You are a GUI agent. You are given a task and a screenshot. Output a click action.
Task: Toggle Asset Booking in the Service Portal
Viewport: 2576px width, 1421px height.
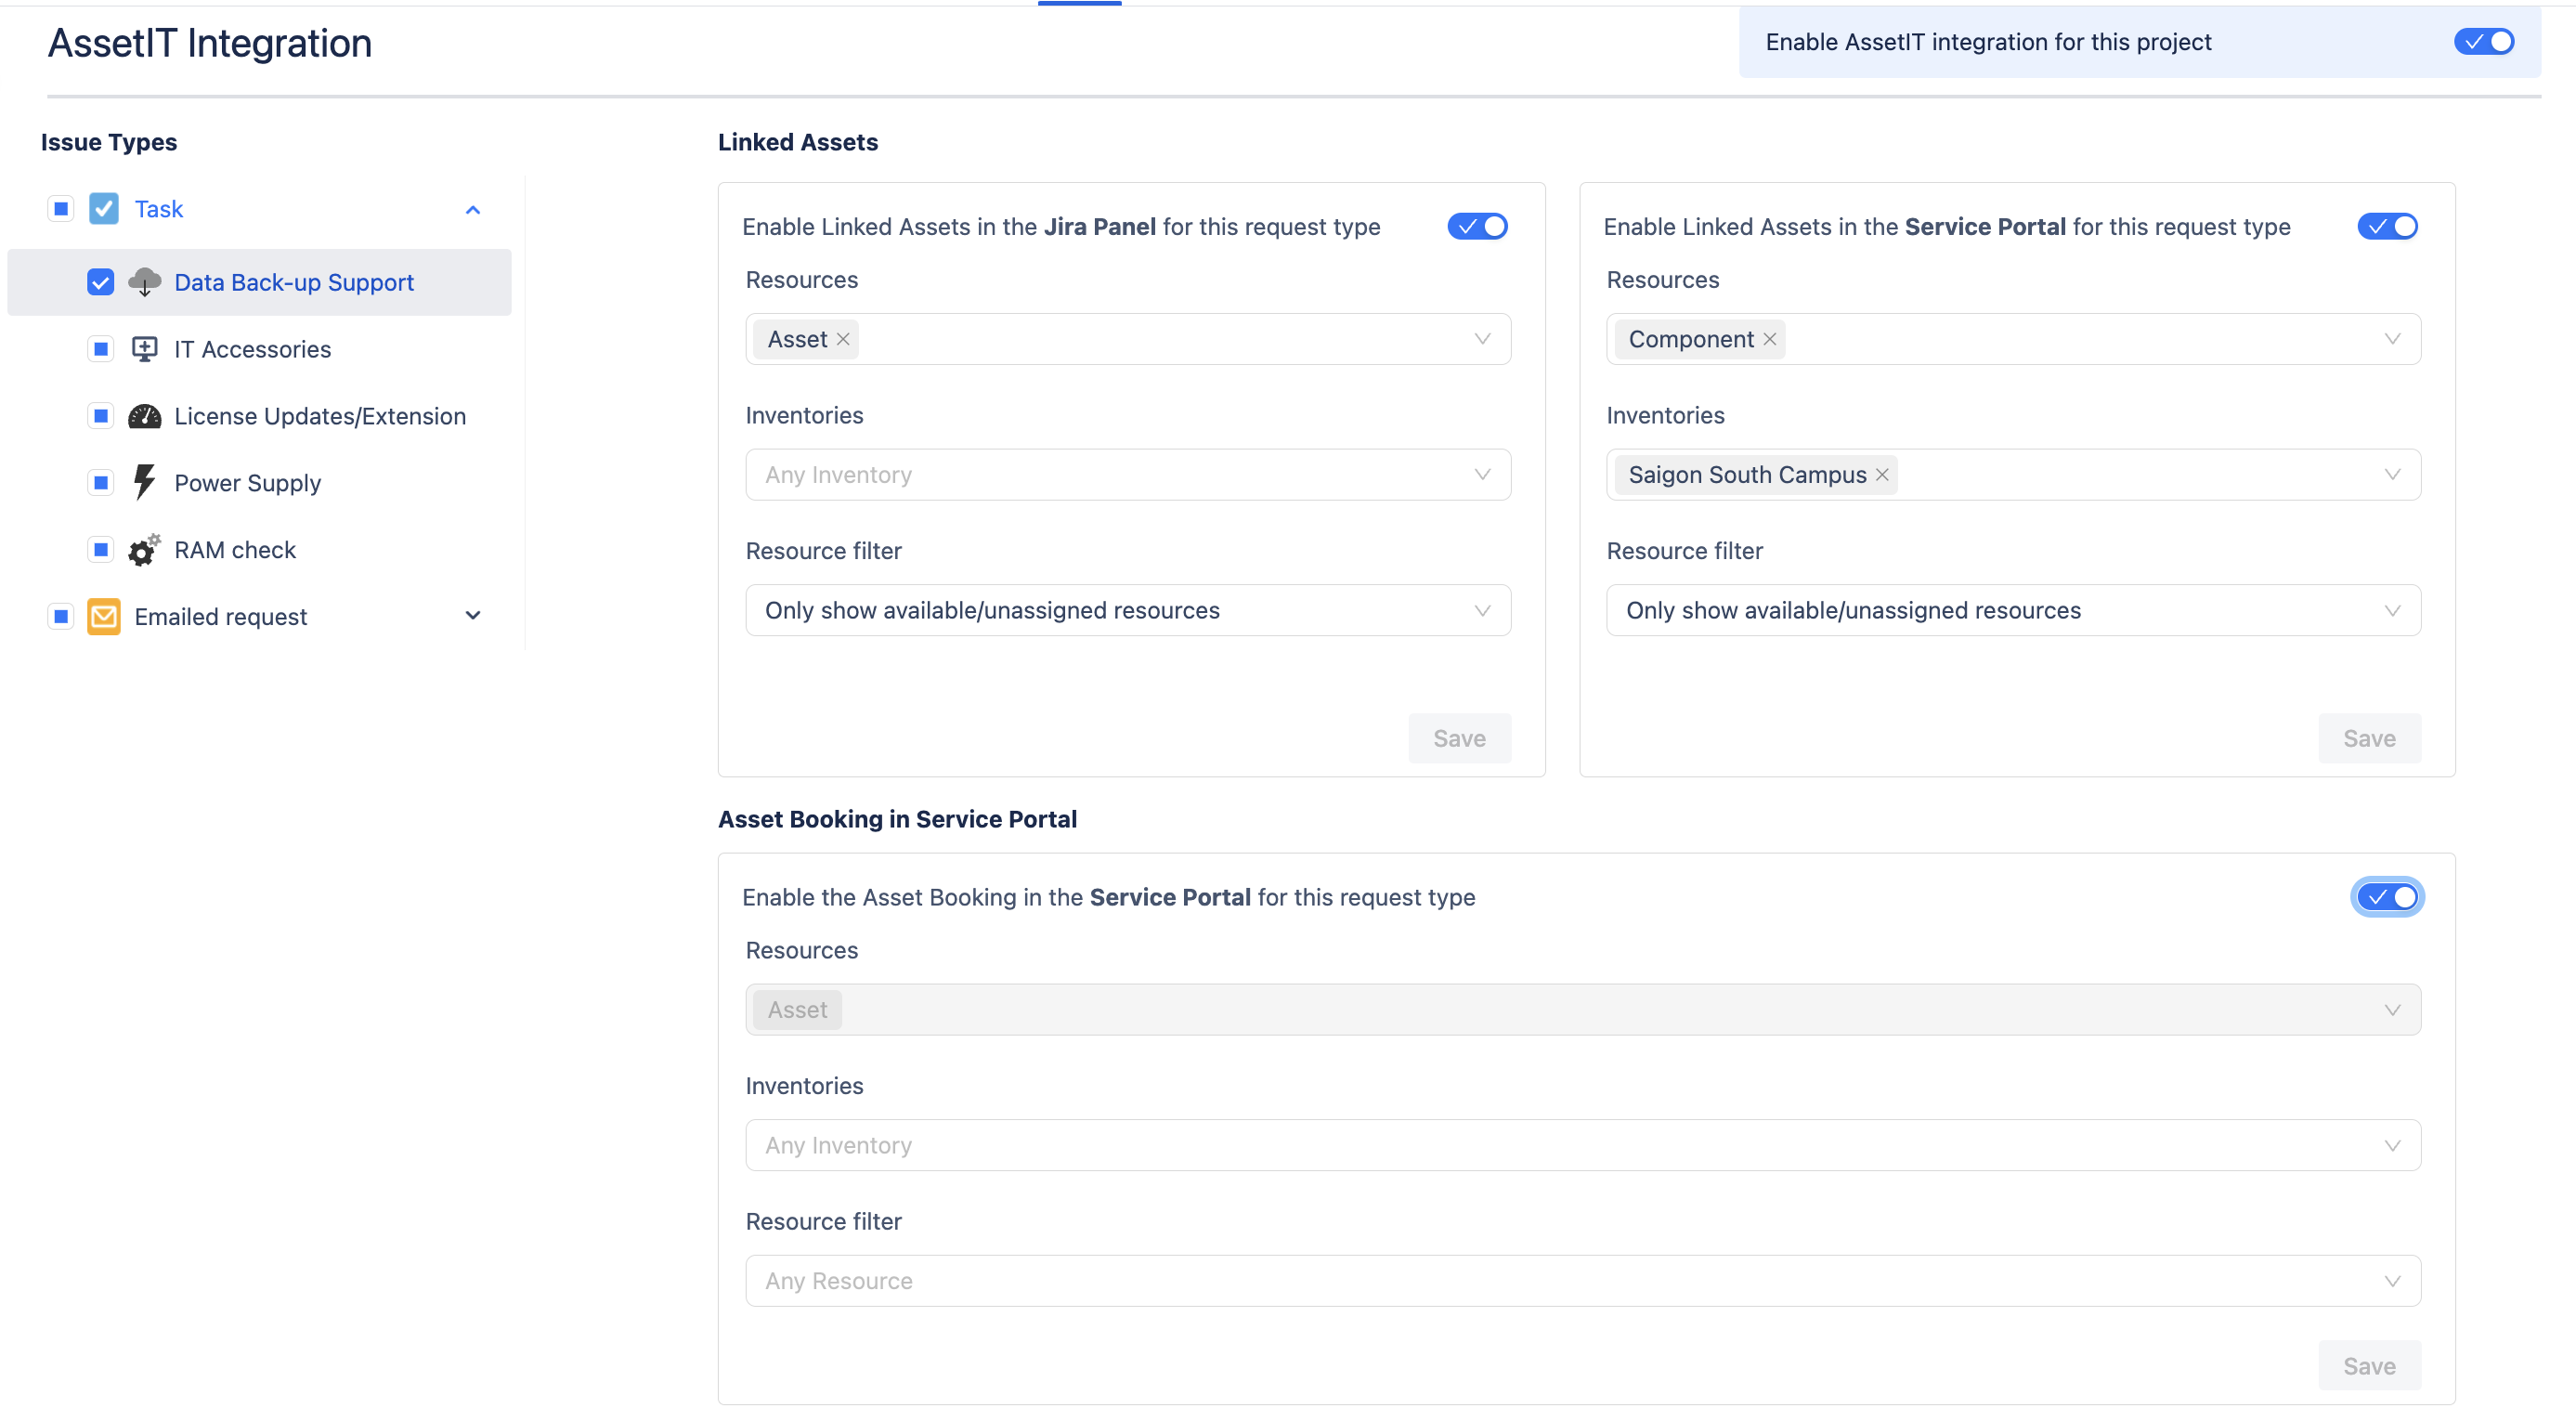(2387, 897)
